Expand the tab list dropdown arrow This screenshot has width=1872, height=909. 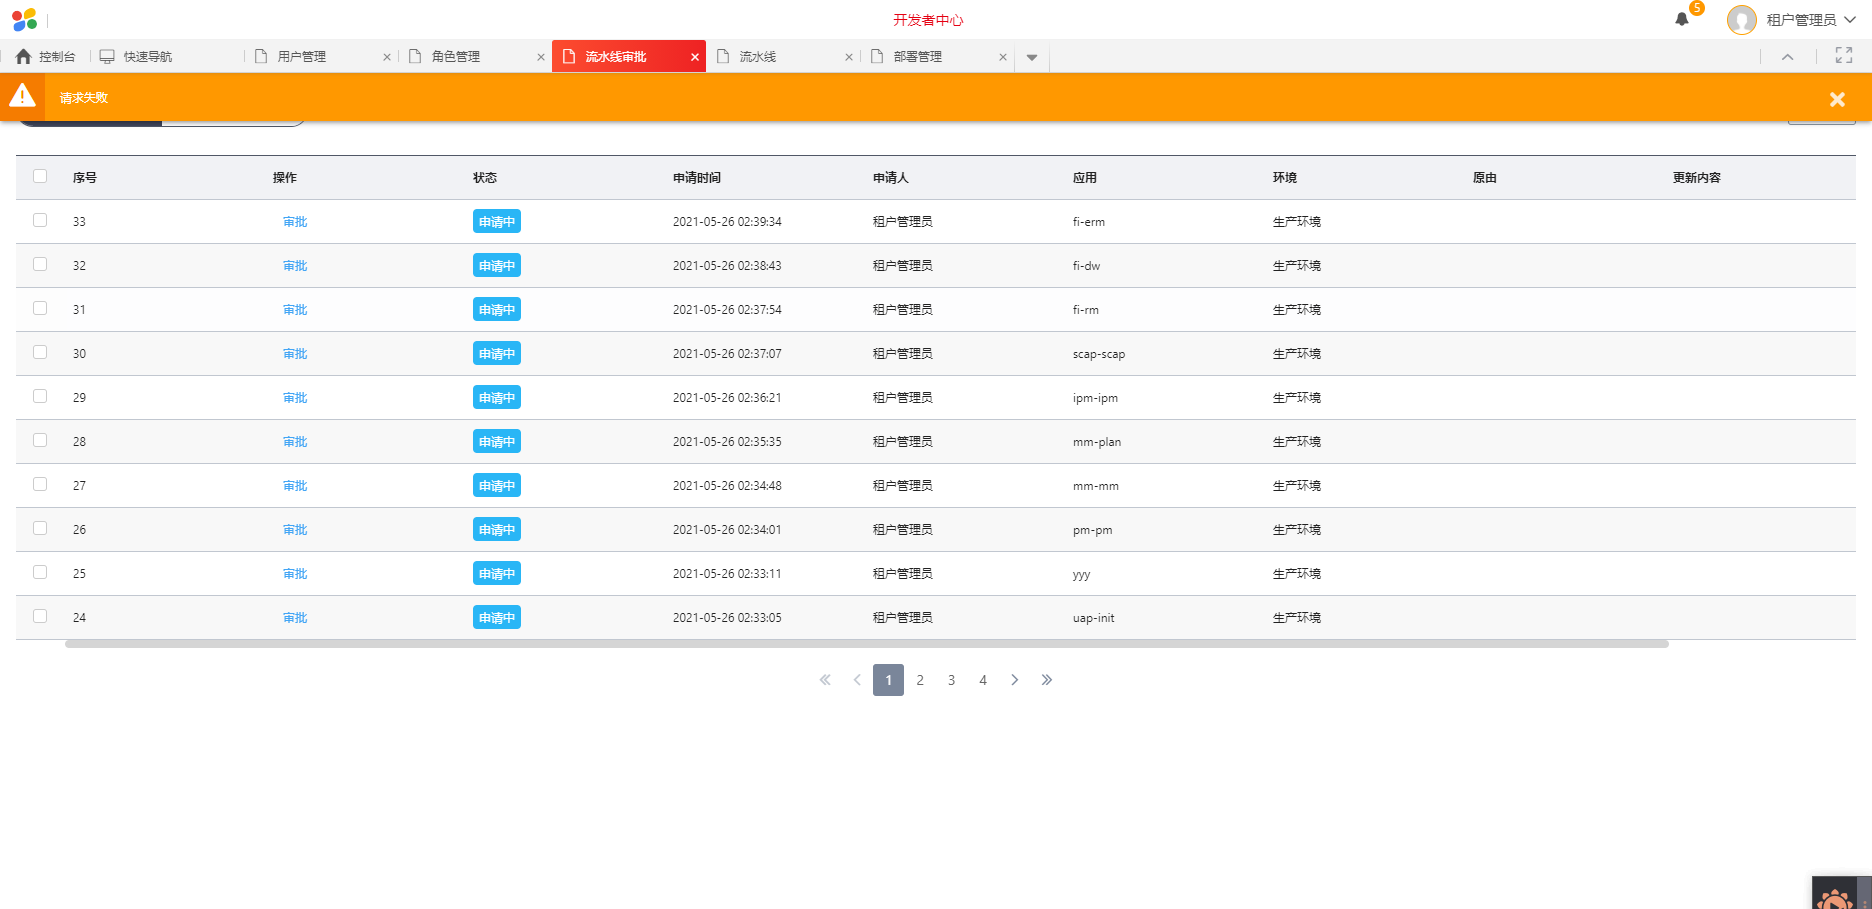1032,57
